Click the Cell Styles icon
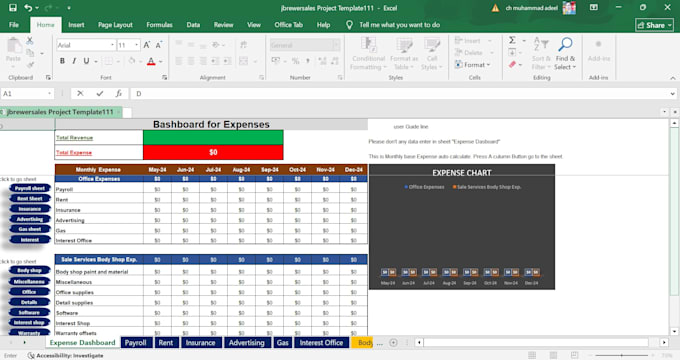The width and height of the screenshot is (680, 360). 432,45
